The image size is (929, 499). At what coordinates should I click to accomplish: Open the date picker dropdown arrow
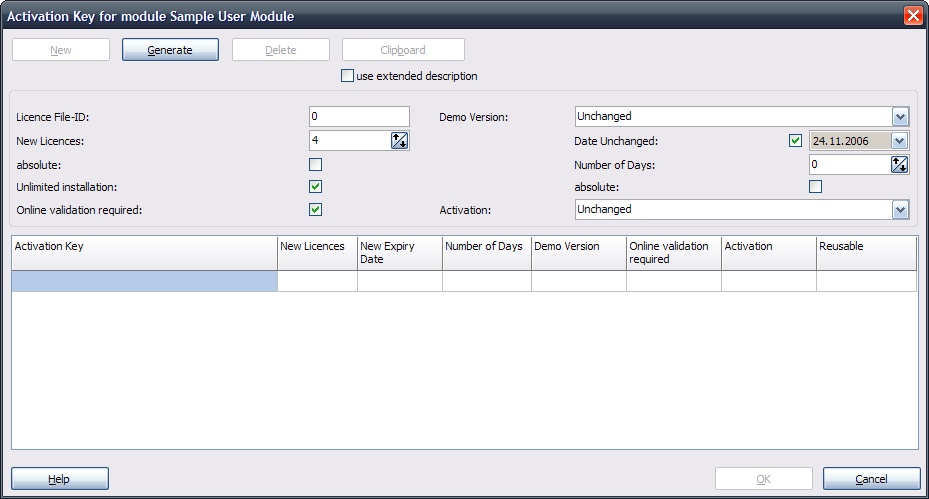coord(900,141)
